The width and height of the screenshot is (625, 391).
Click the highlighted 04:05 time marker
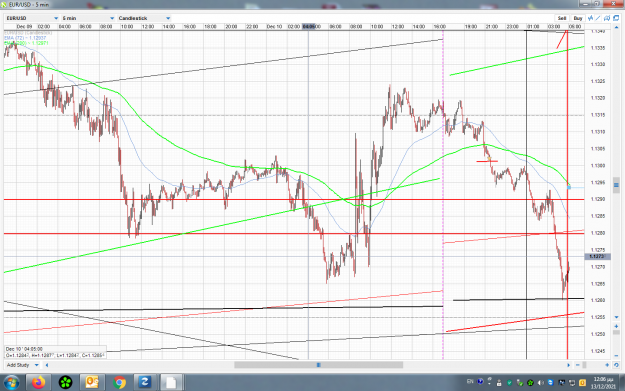point(309,26)
